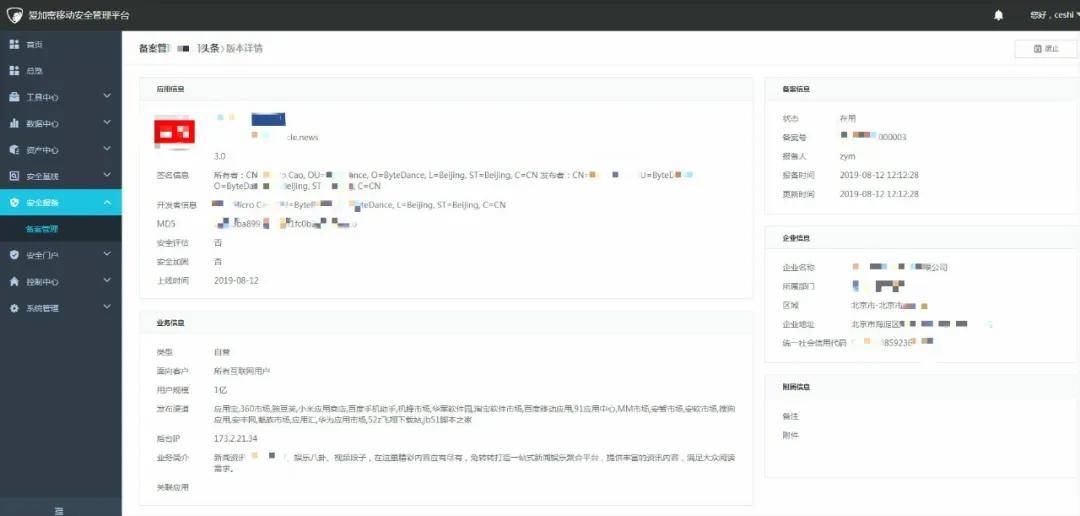Expand the 系统管理 chevron

107,307
